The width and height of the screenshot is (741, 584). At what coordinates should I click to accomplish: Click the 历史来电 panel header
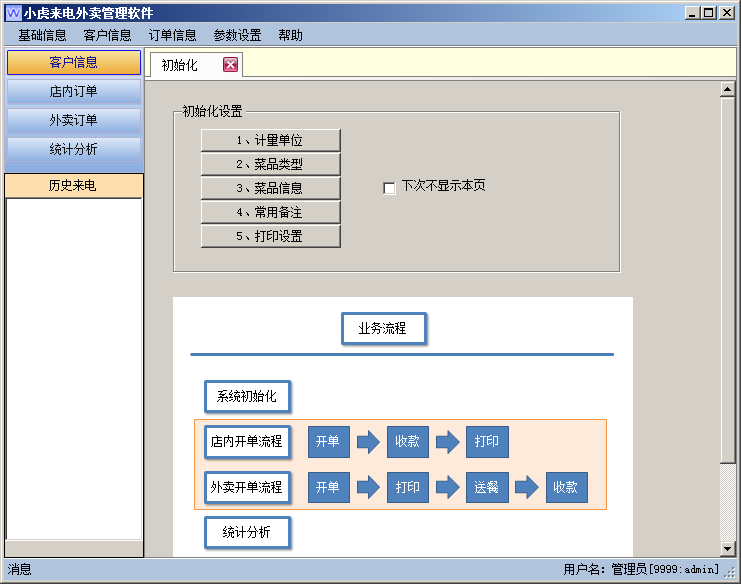[73, 185]
